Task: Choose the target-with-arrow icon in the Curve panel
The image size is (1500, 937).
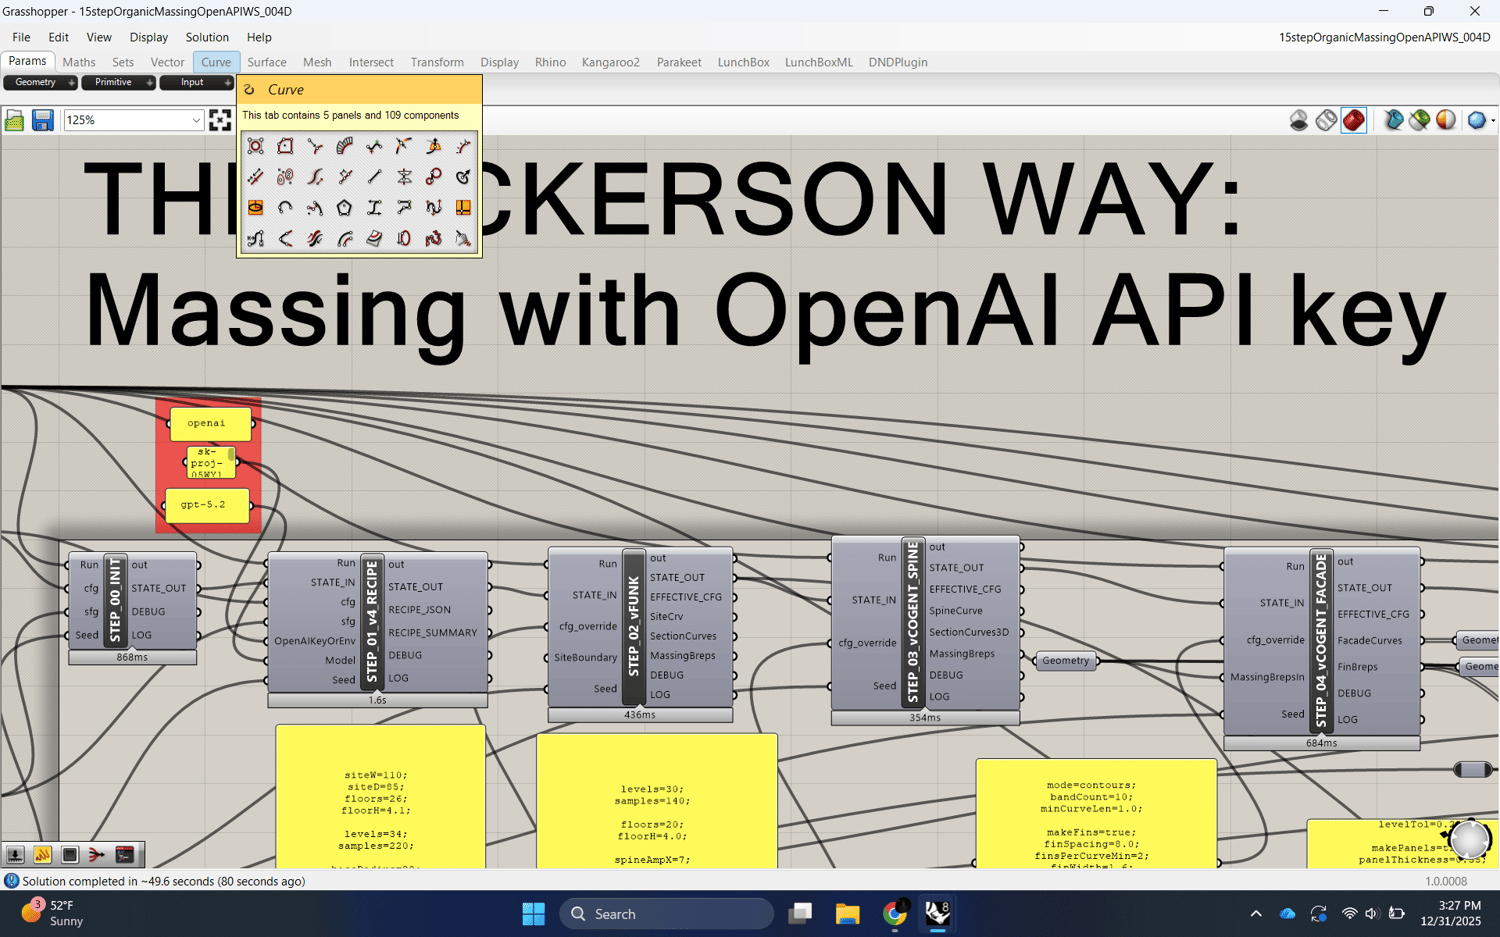Action: point(463,177)
